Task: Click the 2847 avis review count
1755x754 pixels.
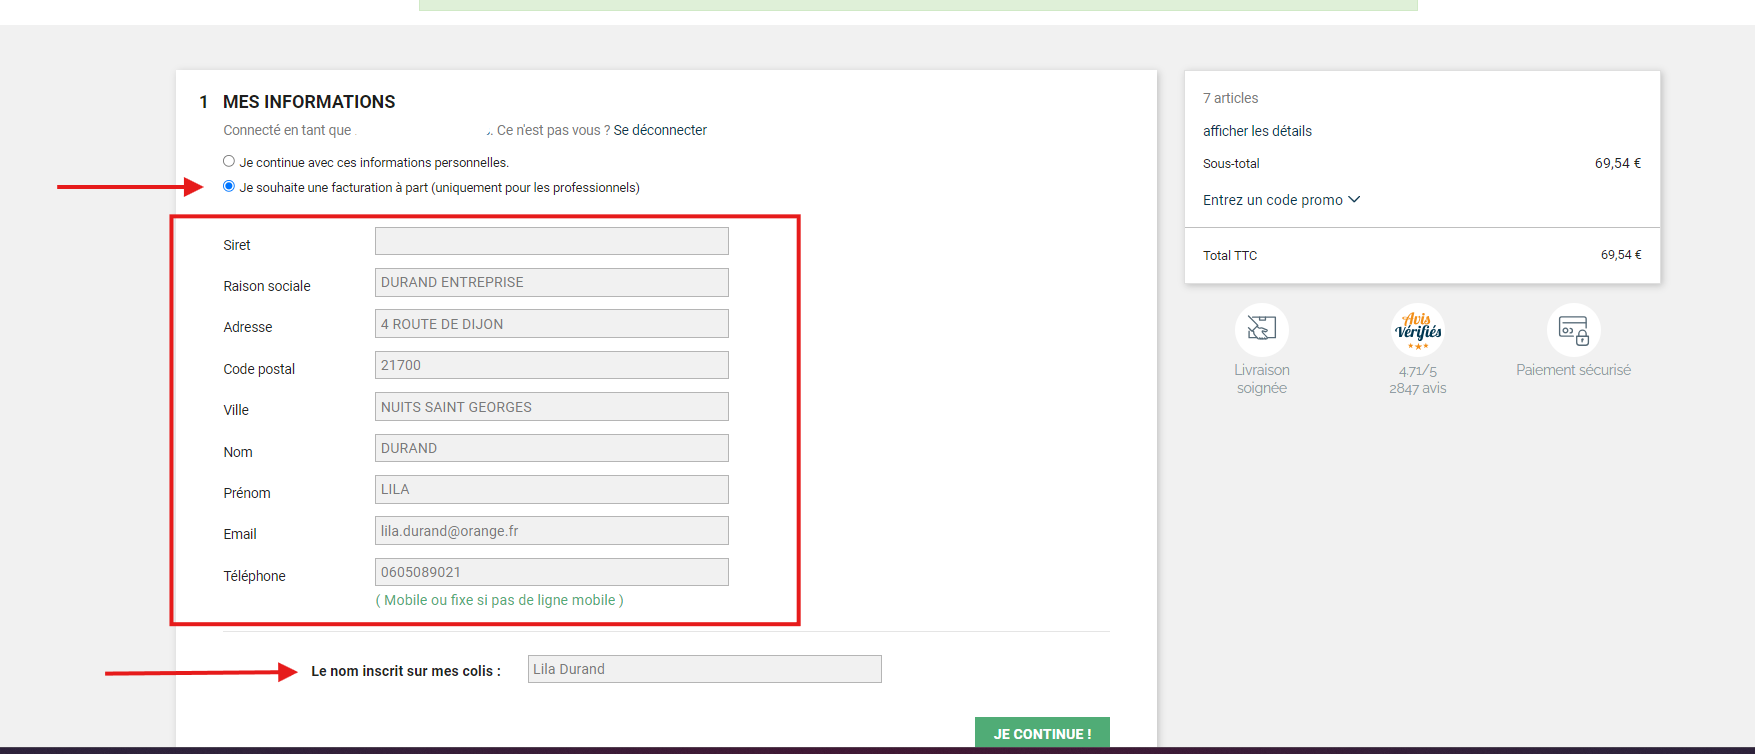Action: tap(1417, 388)
